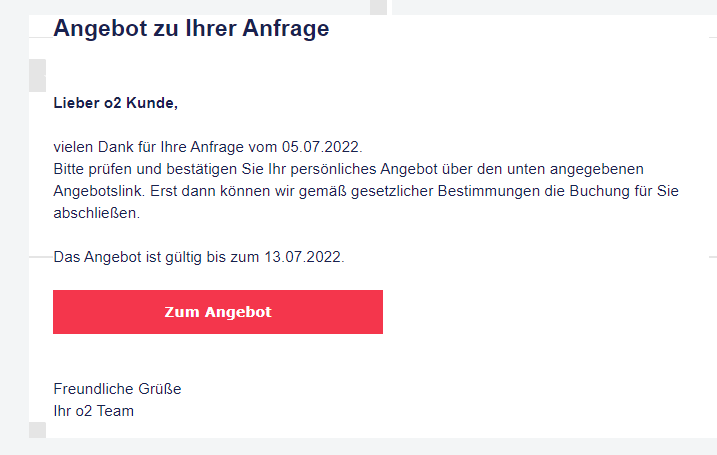The image size is (717, 455).
Task: Click the gray placeholder box at bottom left
Action: (37, 430)
